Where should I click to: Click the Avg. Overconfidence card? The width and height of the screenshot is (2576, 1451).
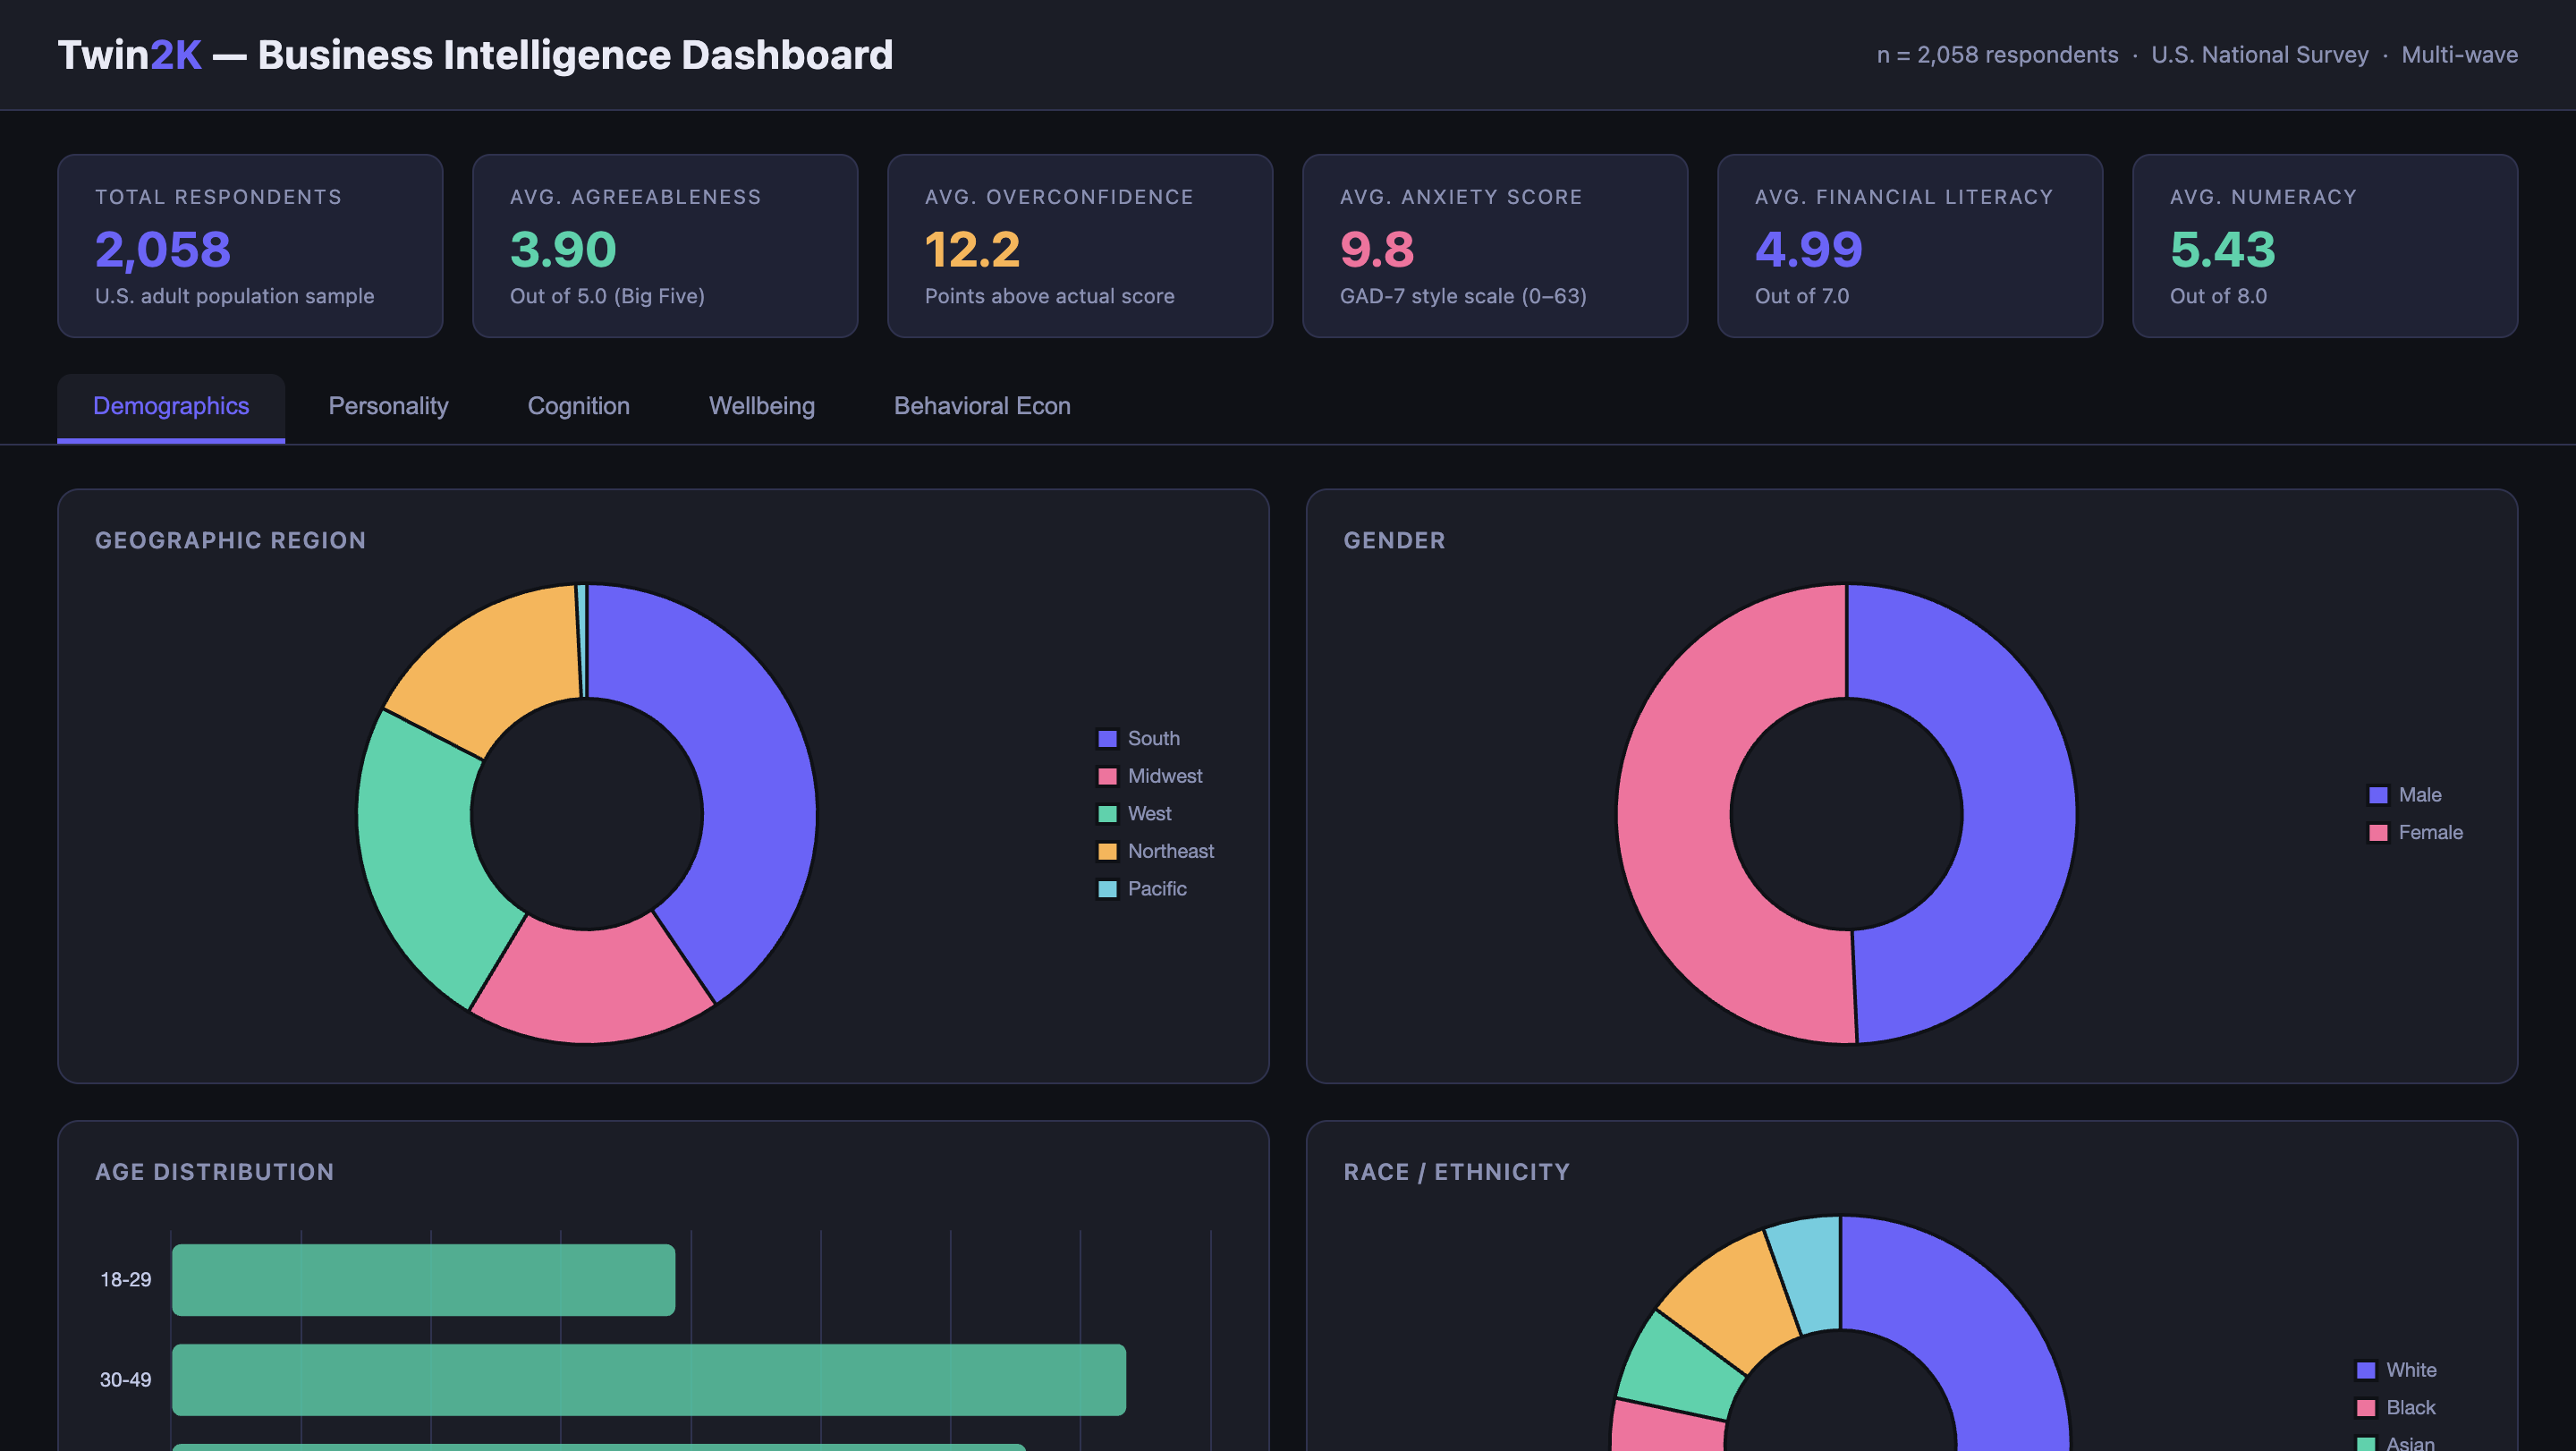coord(1079,245)
